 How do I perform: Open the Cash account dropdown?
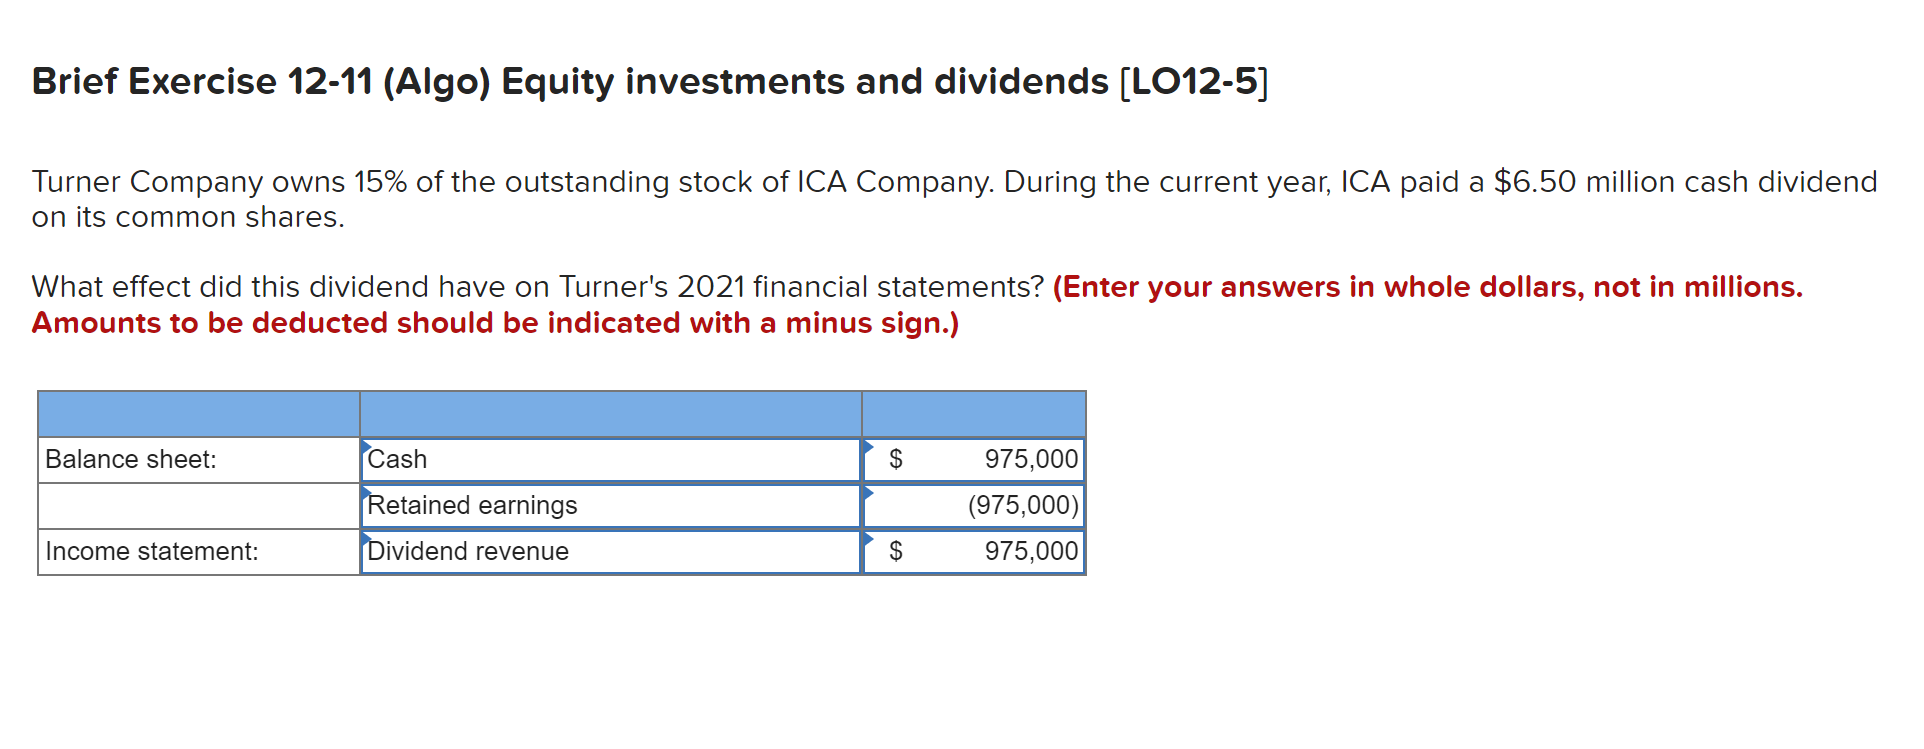point(610,459)
